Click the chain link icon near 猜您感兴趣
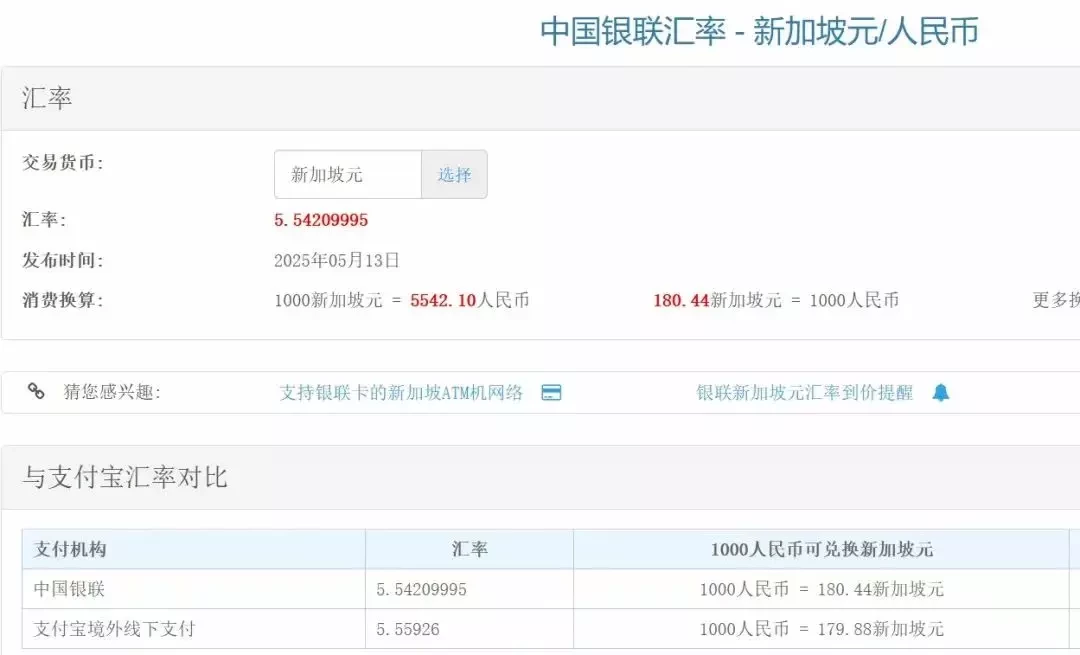Viewport: 1080px width, 655px height. coord(36,391)
